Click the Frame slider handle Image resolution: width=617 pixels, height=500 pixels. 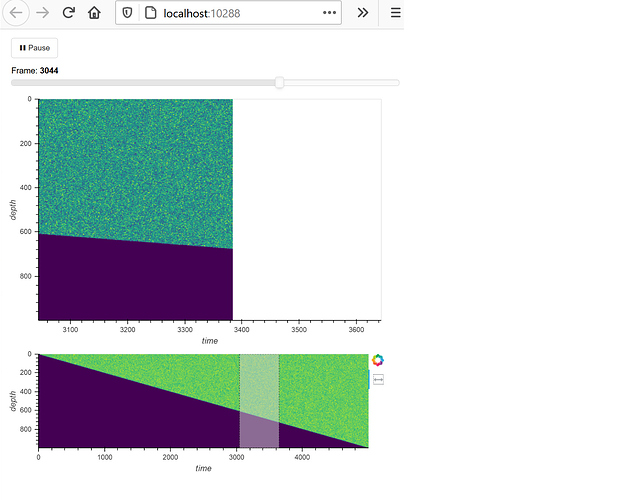tap(279, 83)
